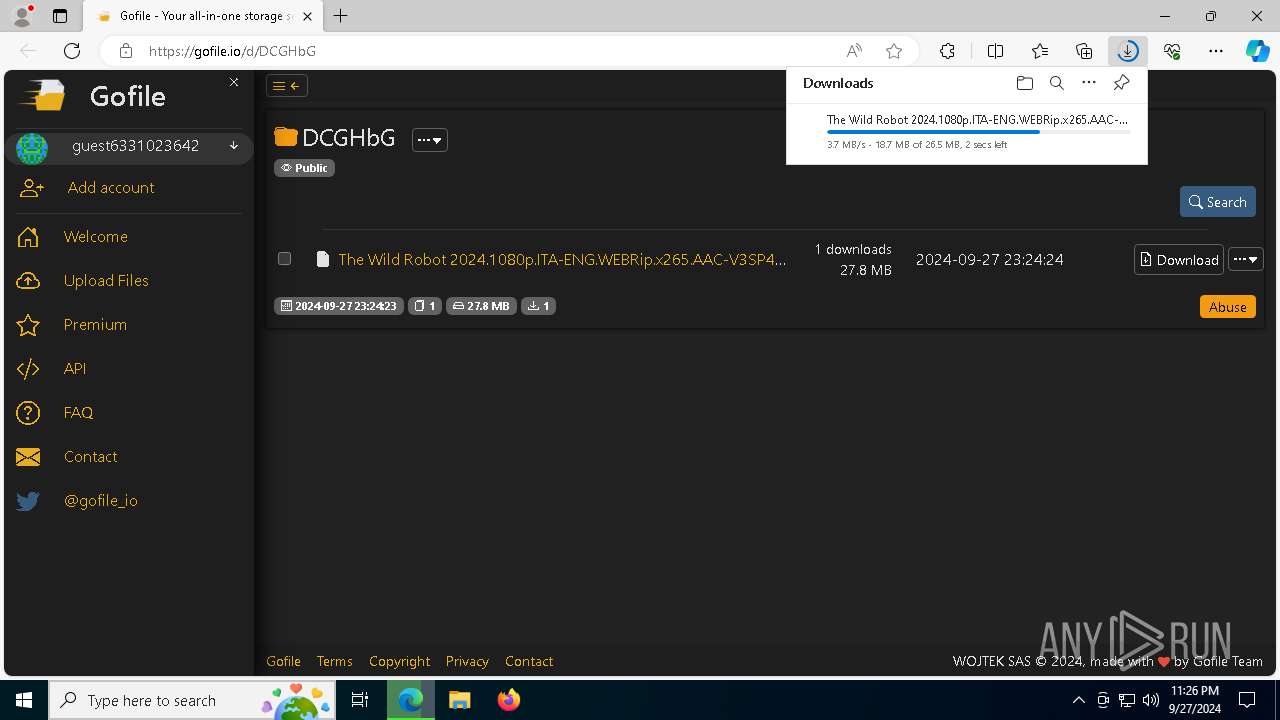Collapse sidebar with the menu arrow button
The image size is (1280, 720).
[x=287, y=86]
